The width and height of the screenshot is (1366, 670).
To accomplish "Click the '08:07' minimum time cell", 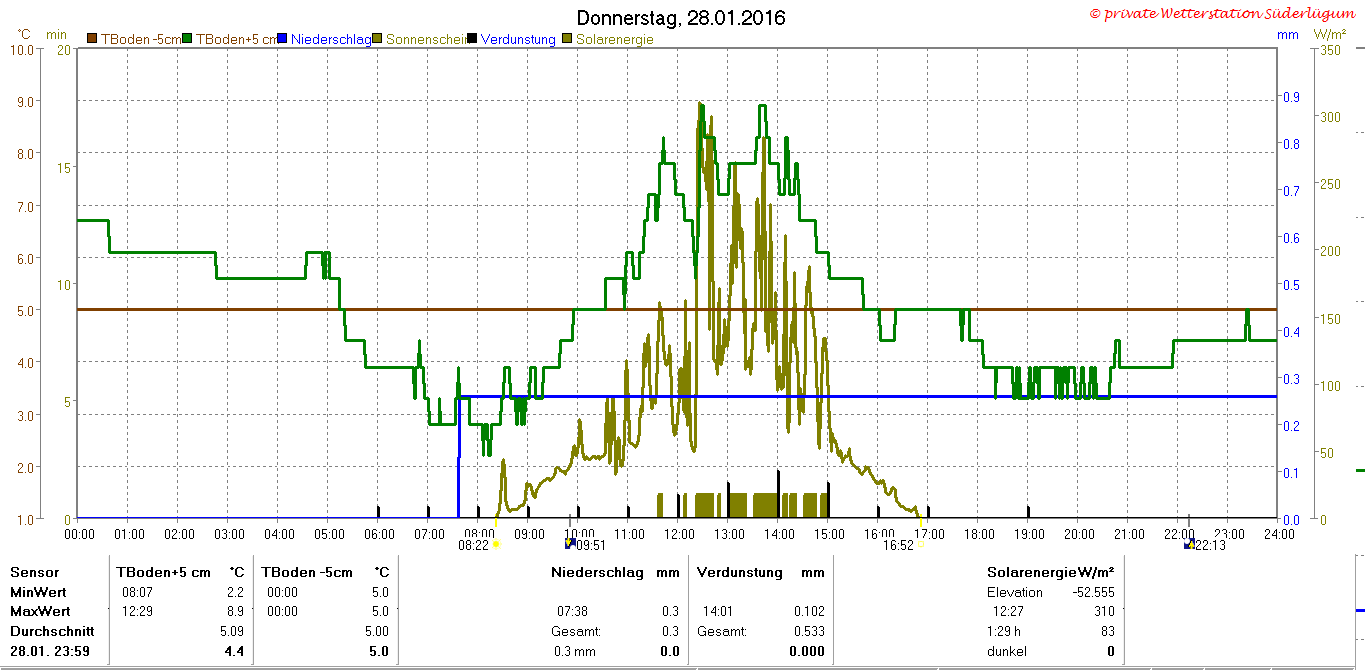I will tap(137, 592).
